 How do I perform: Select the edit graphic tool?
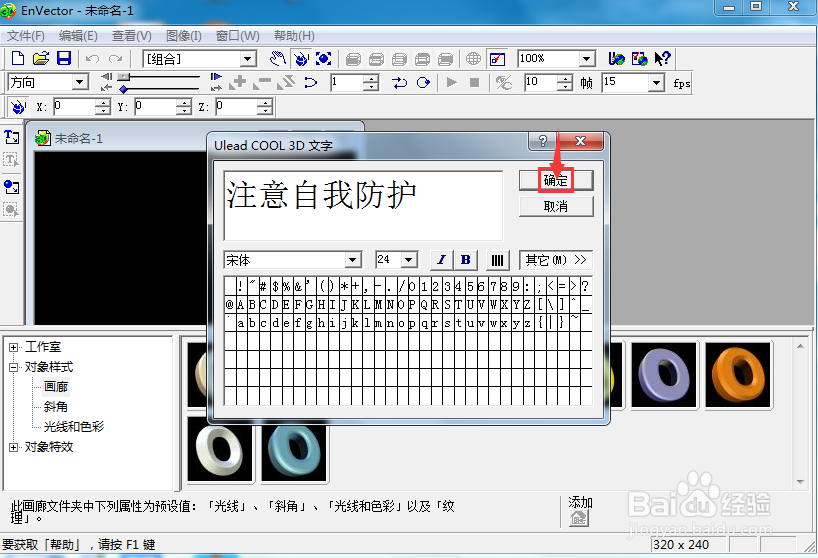[11, 209]
